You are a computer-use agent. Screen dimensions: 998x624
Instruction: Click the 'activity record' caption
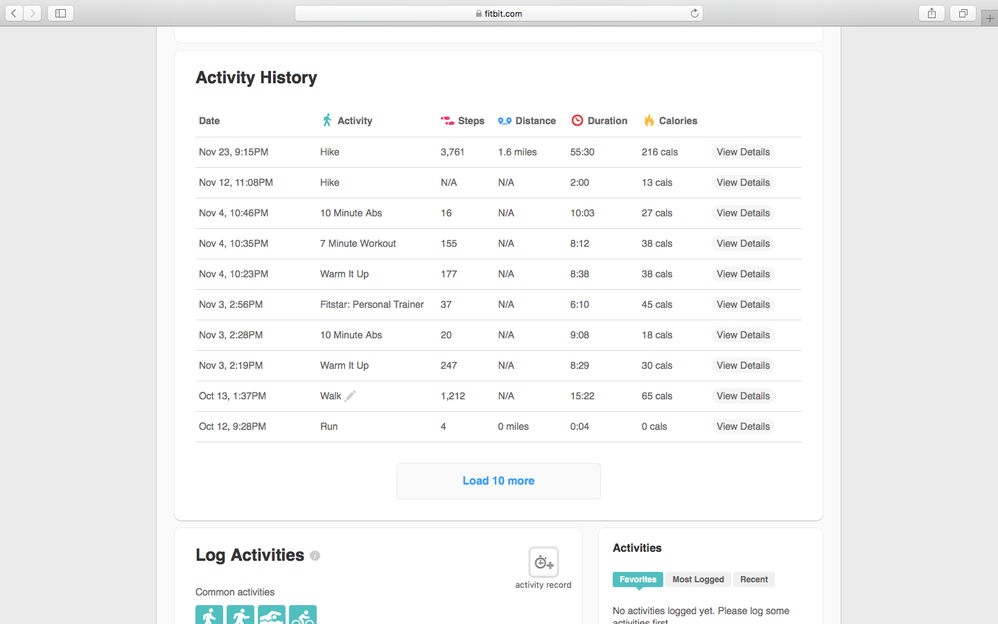[544, 585]
